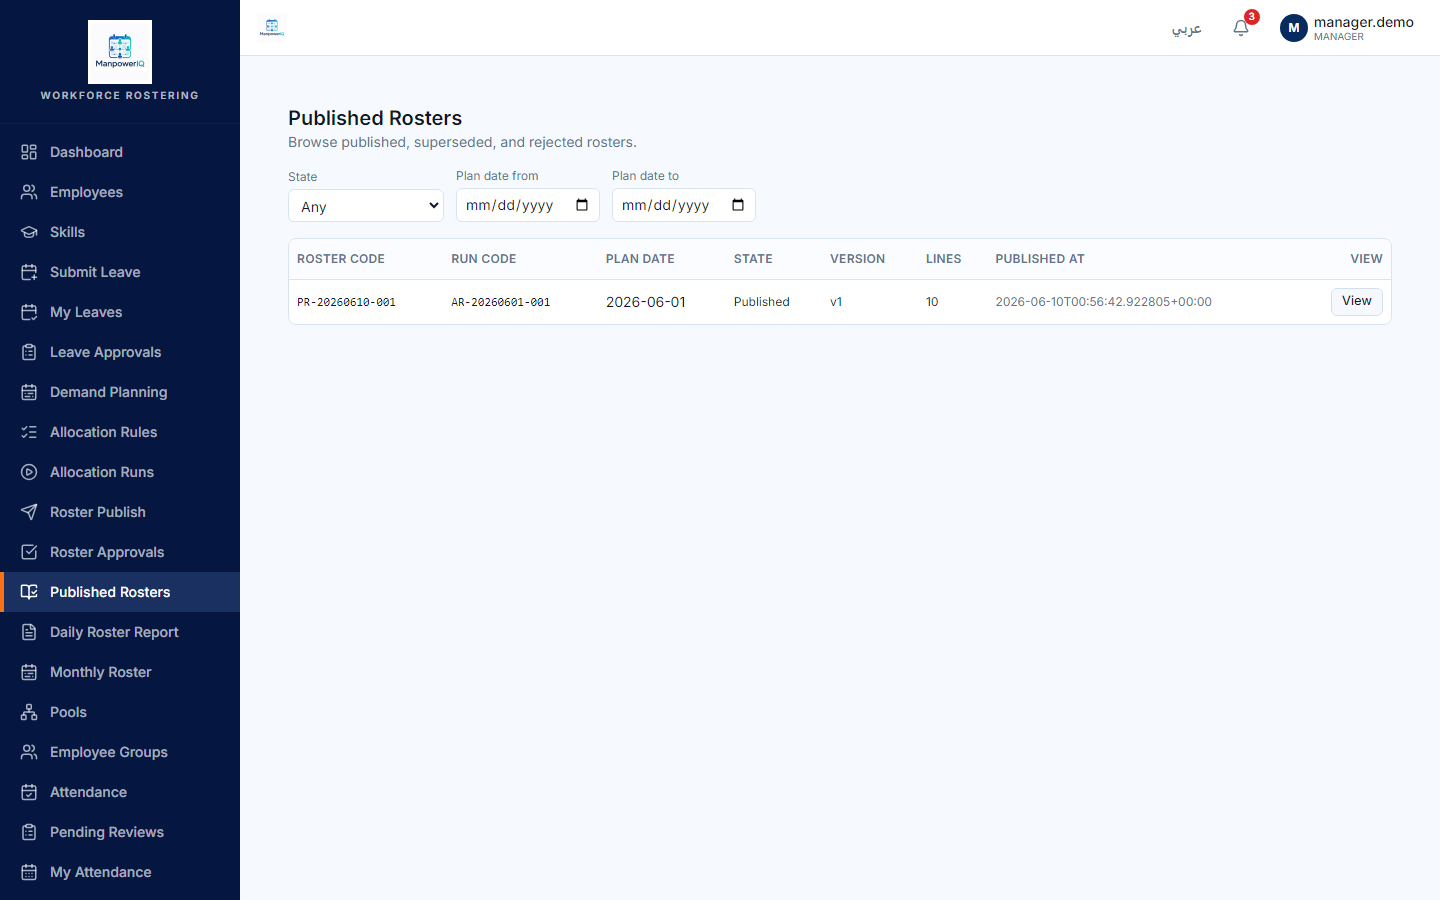Open manager.demo user menu
This screenshot has height=900, width=1440.
click(1347, 28)
